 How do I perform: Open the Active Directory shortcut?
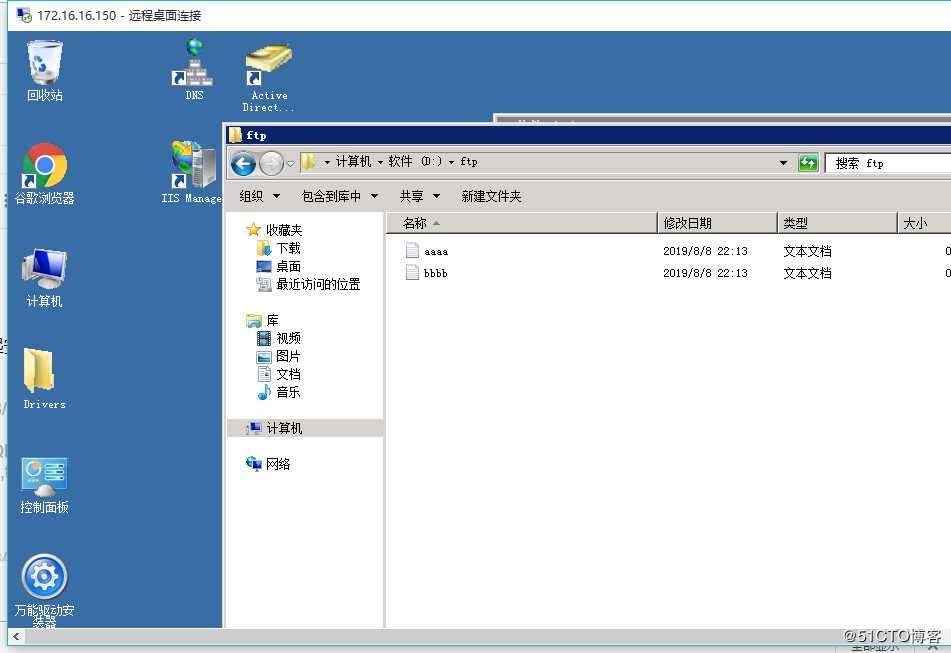click(x=269, y=78)
